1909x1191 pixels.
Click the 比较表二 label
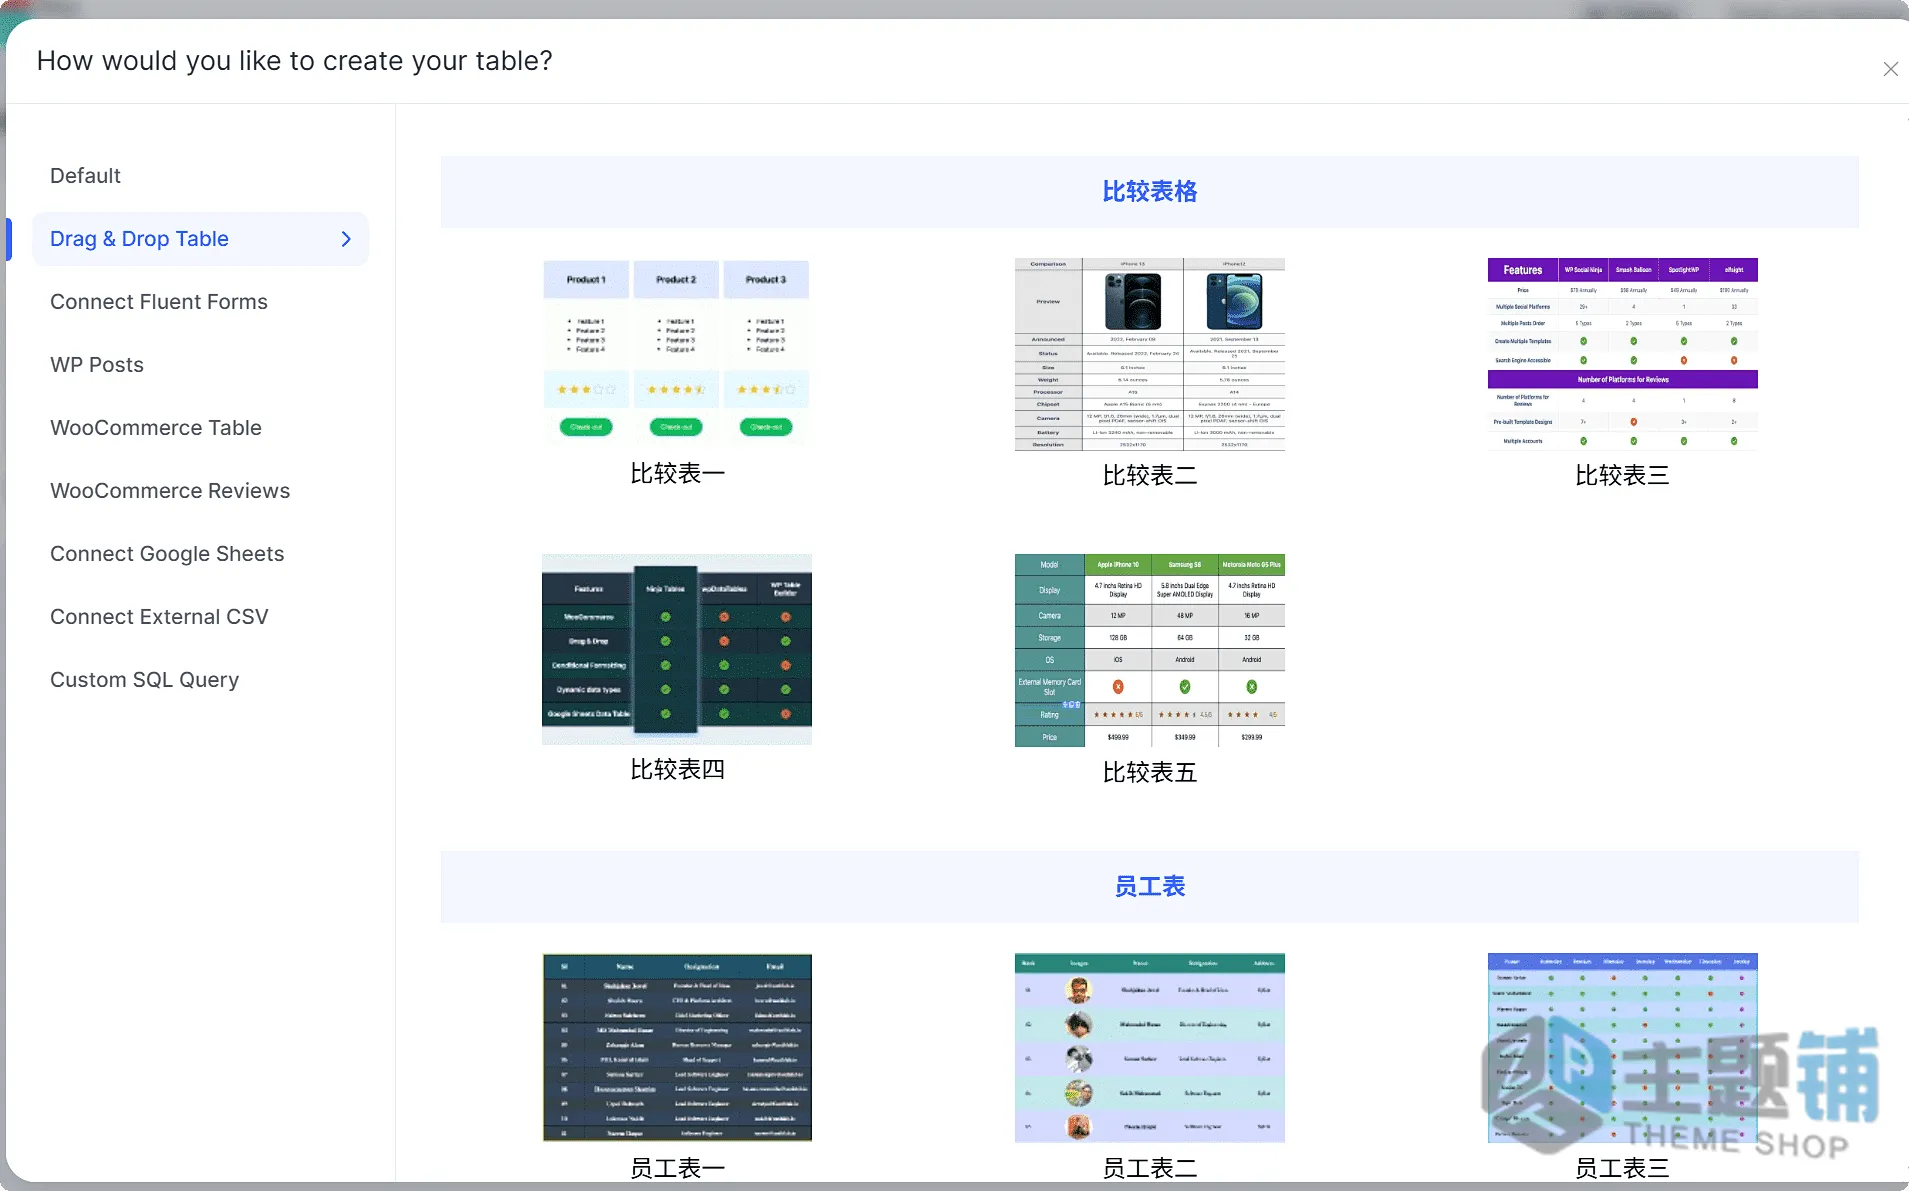pos(1150,476)
